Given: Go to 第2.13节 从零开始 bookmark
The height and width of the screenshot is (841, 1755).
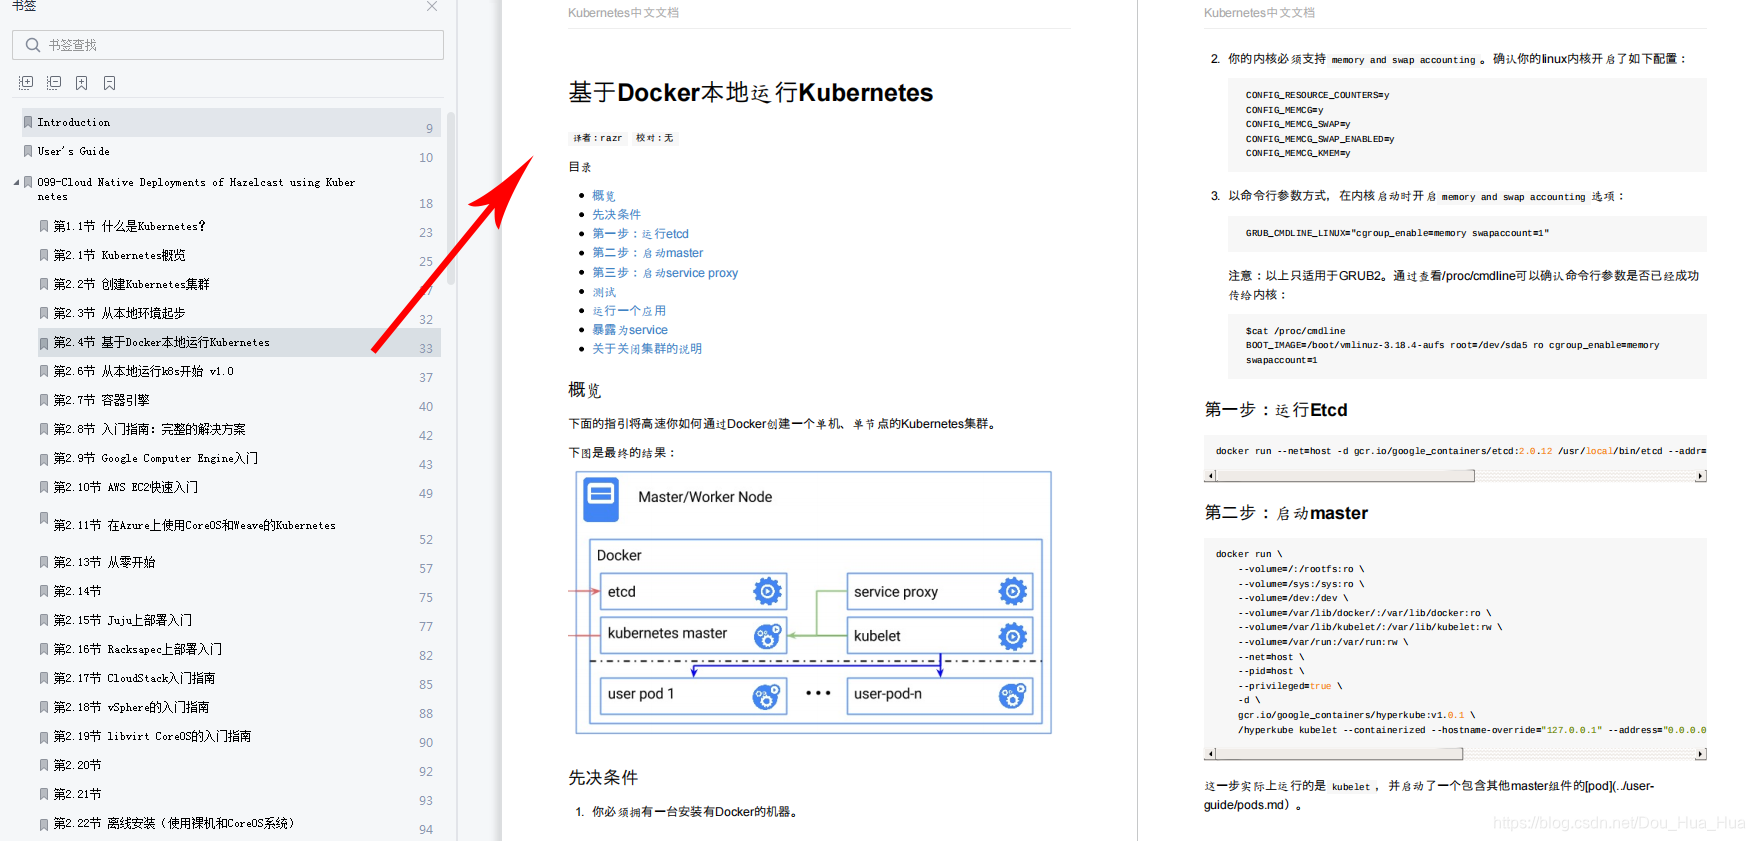Looking at the screenshot, I should pos(105,562).
